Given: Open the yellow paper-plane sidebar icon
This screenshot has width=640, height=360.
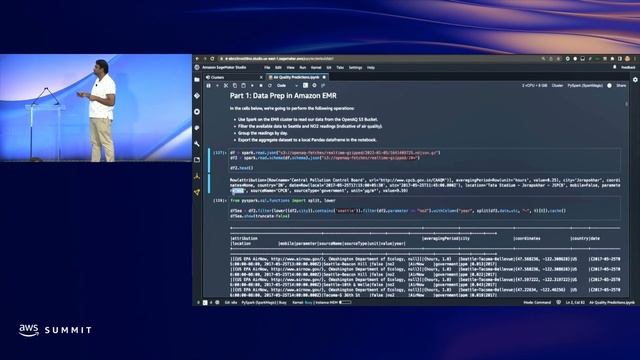Looking at the screenshot, I should [197, 192].
